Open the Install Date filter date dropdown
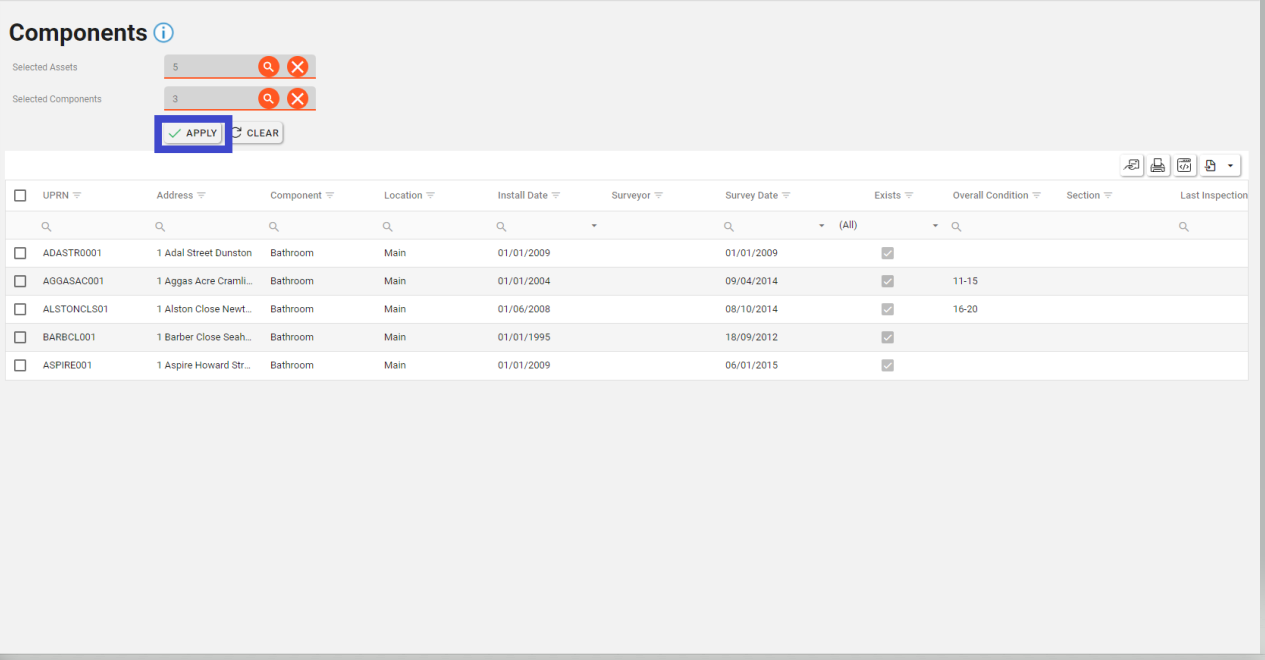This screenshot has height=660, width=1265. click(x=594, y=226)
